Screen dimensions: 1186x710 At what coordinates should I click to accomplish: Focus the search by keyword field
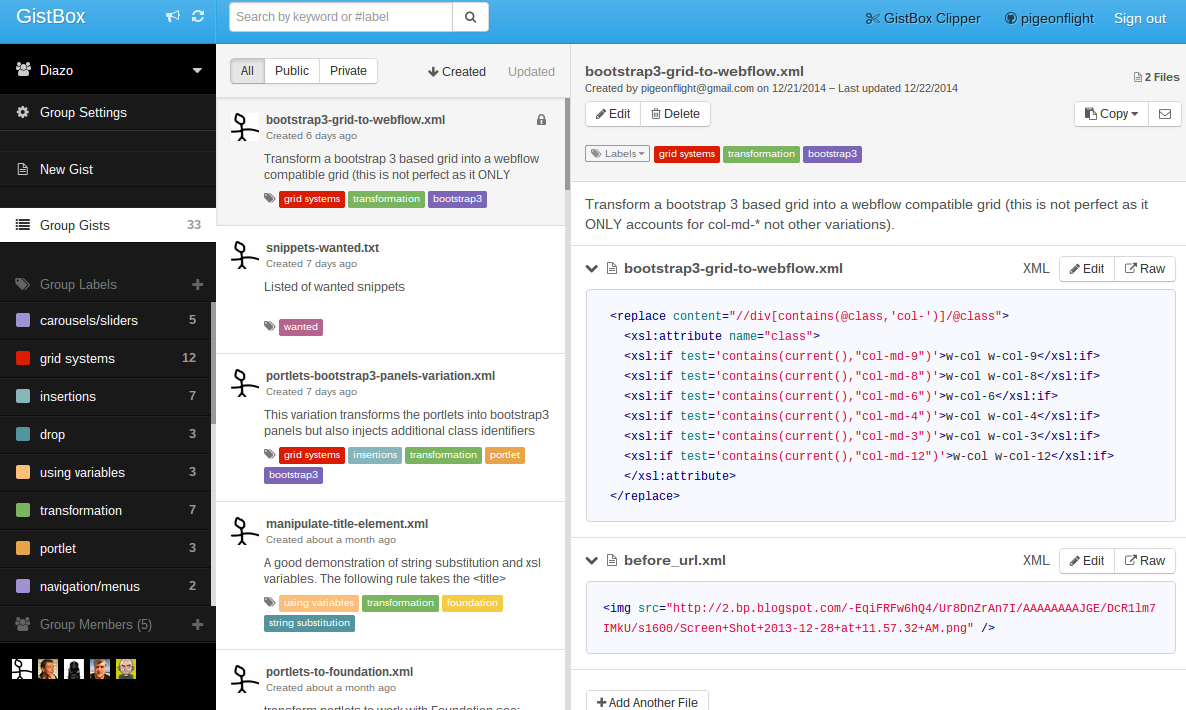[x=341, y=17]
